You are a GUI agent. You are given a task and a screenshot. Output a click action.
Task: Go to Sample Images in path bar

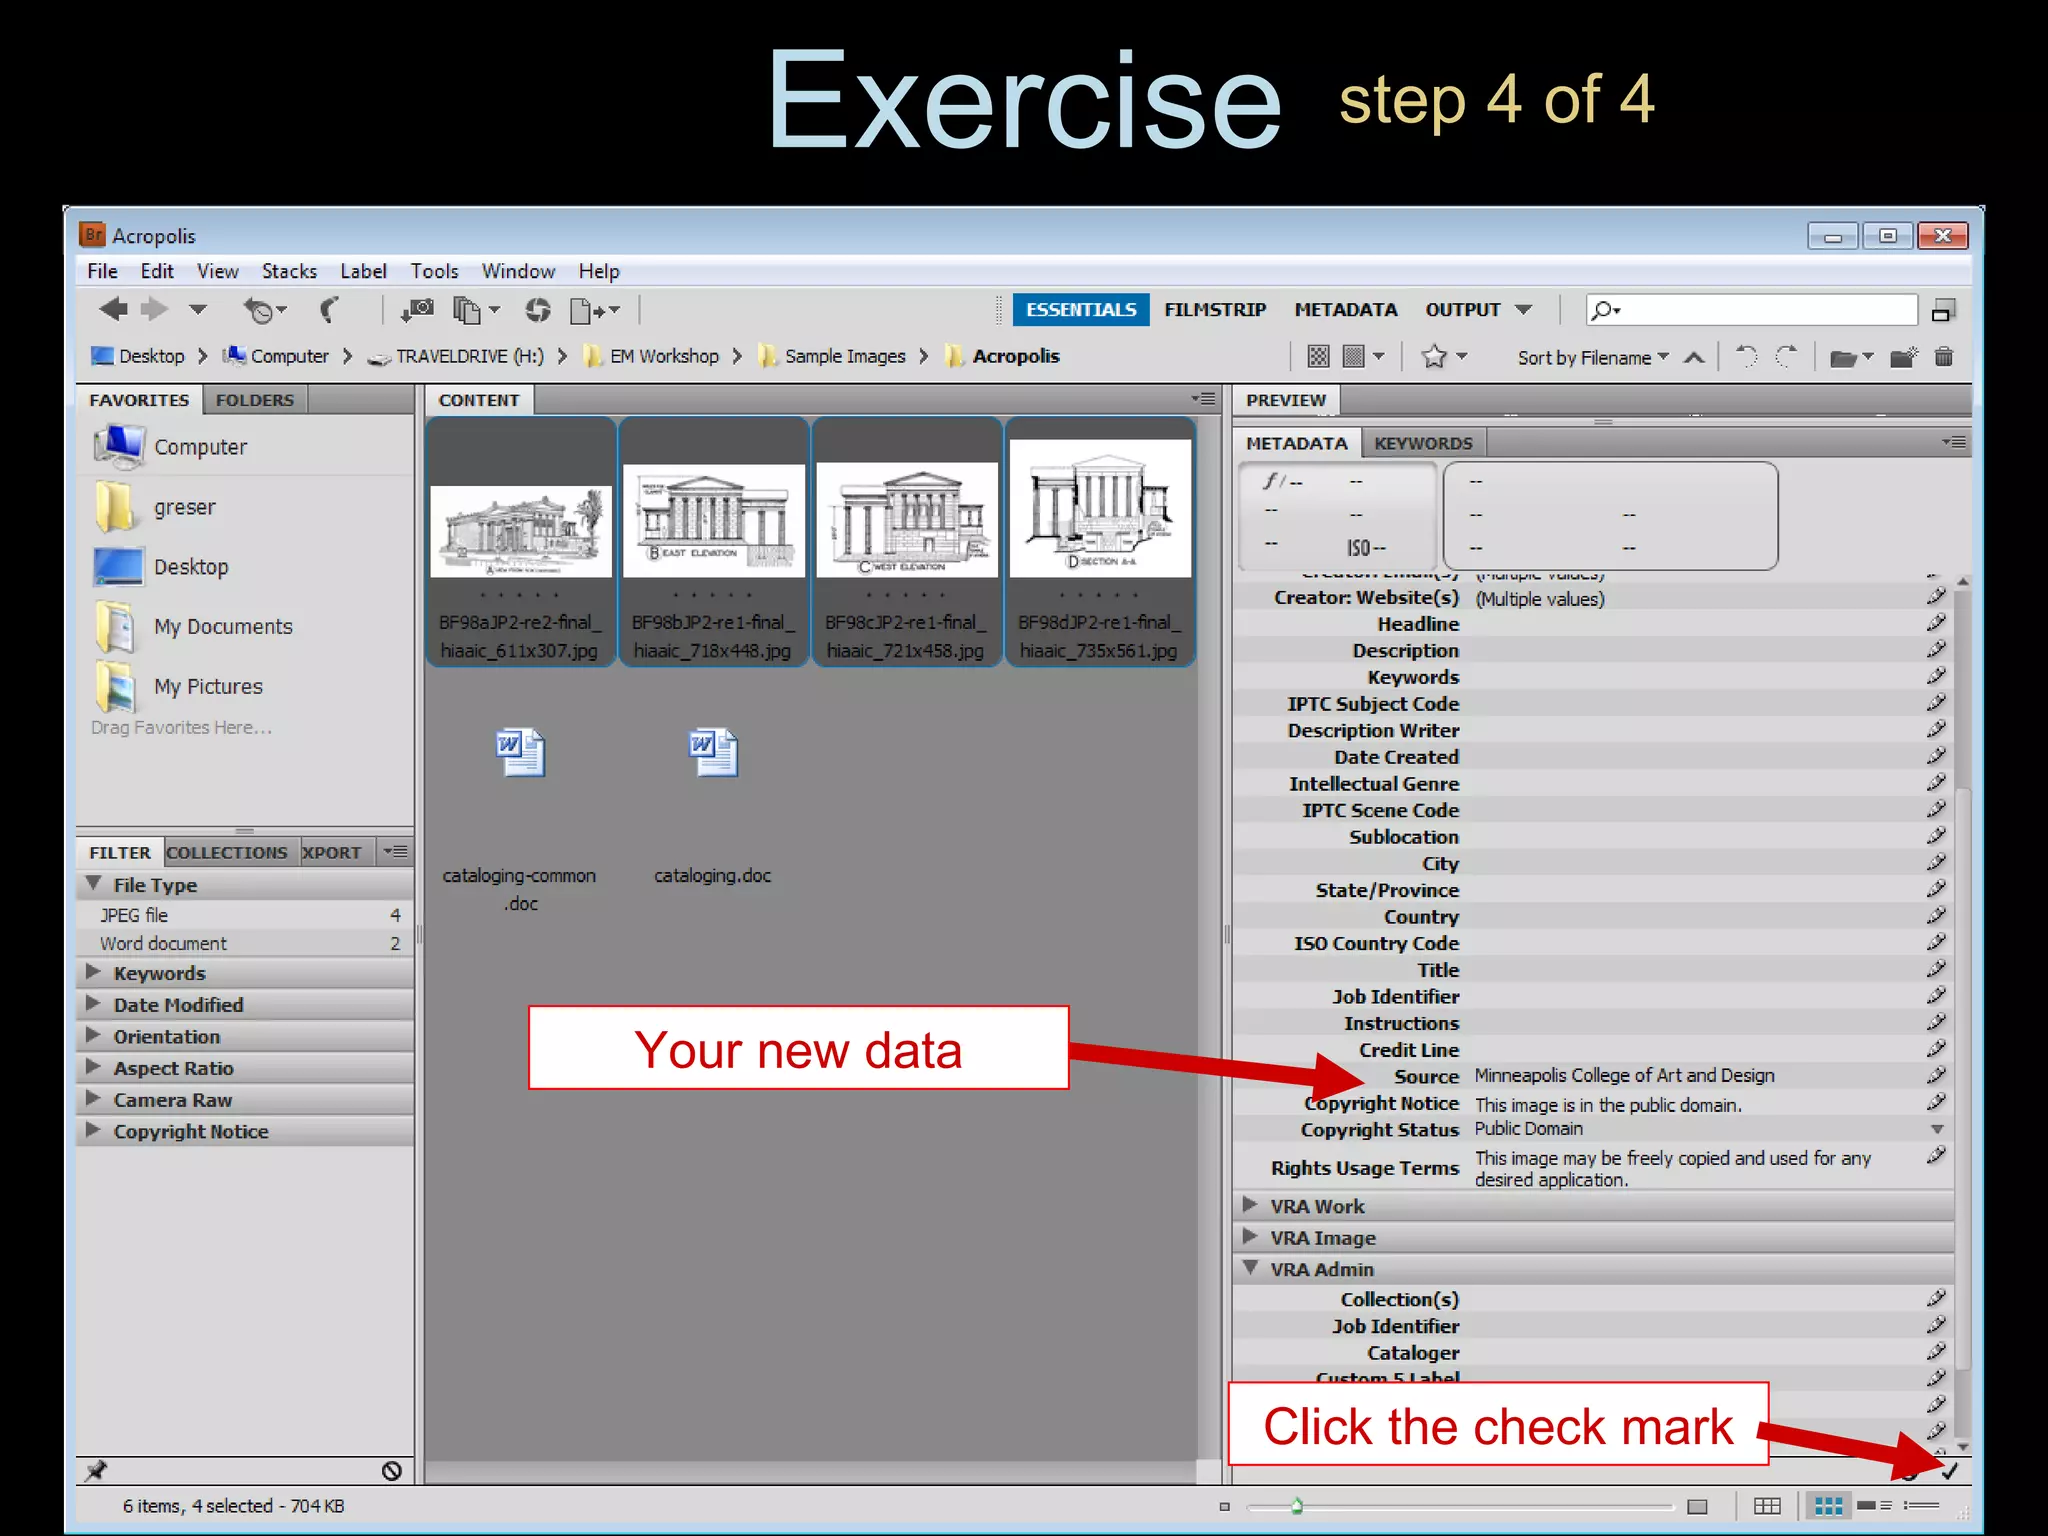coord(844,357)
